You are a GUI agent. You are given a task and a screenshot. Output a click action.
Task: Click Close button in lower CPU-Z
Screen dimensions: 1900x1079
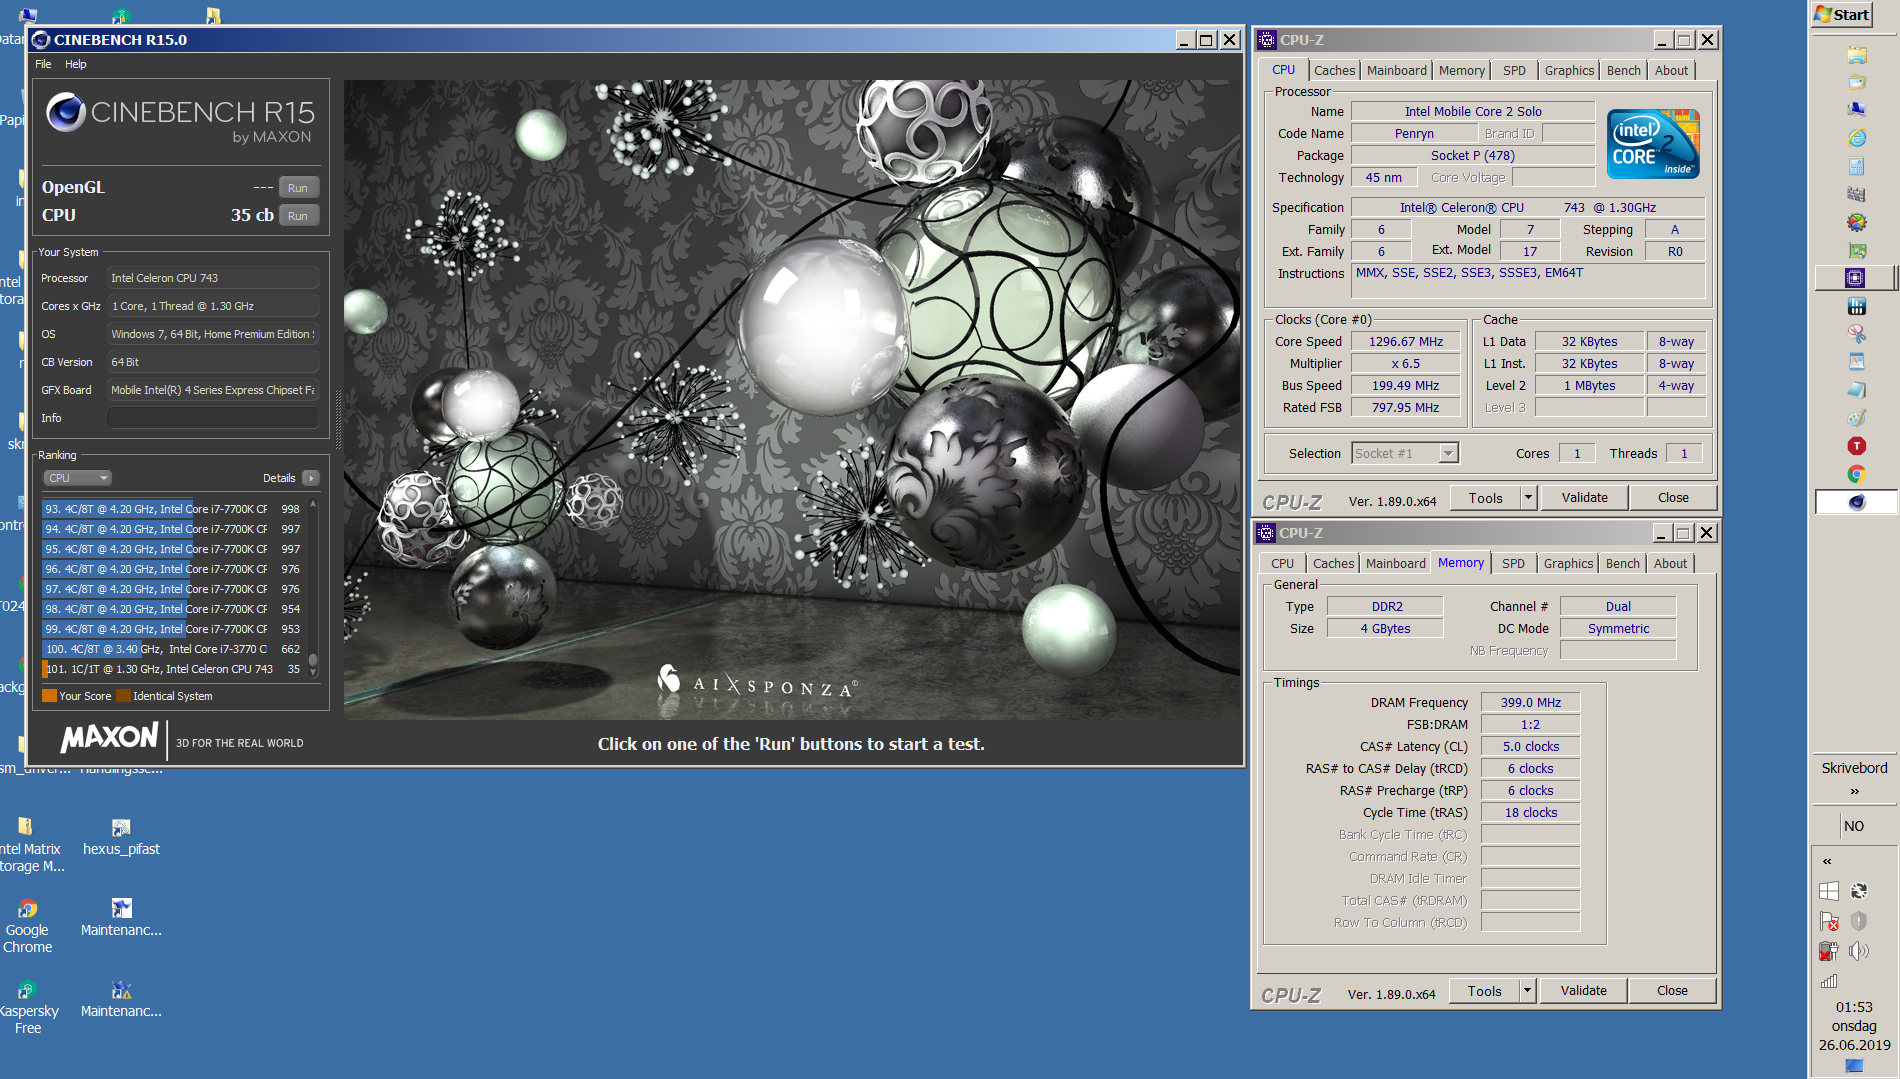click(x=1672, y=990)
